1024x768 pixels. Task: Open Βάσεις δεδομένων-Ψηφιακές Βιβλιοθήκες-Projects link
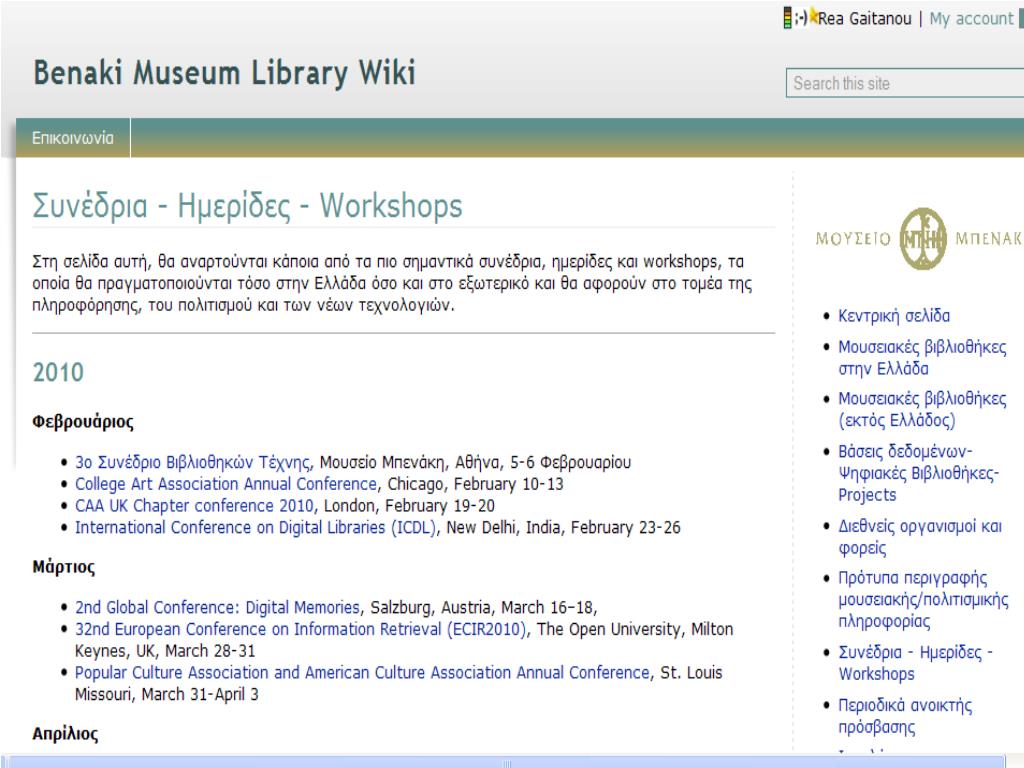pos(919,473)
